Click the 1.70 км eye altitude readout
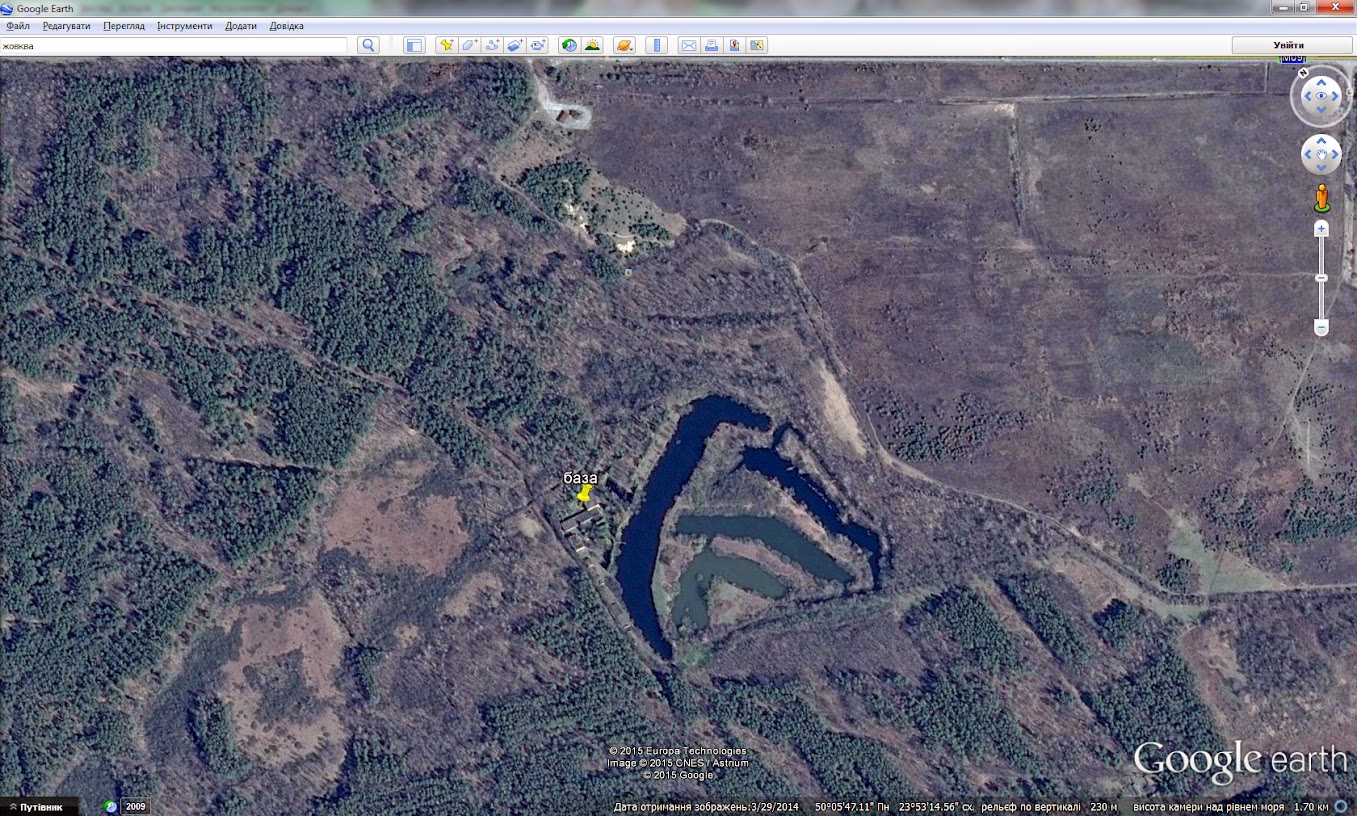The image size is (1357, 816). (1311, 807)
